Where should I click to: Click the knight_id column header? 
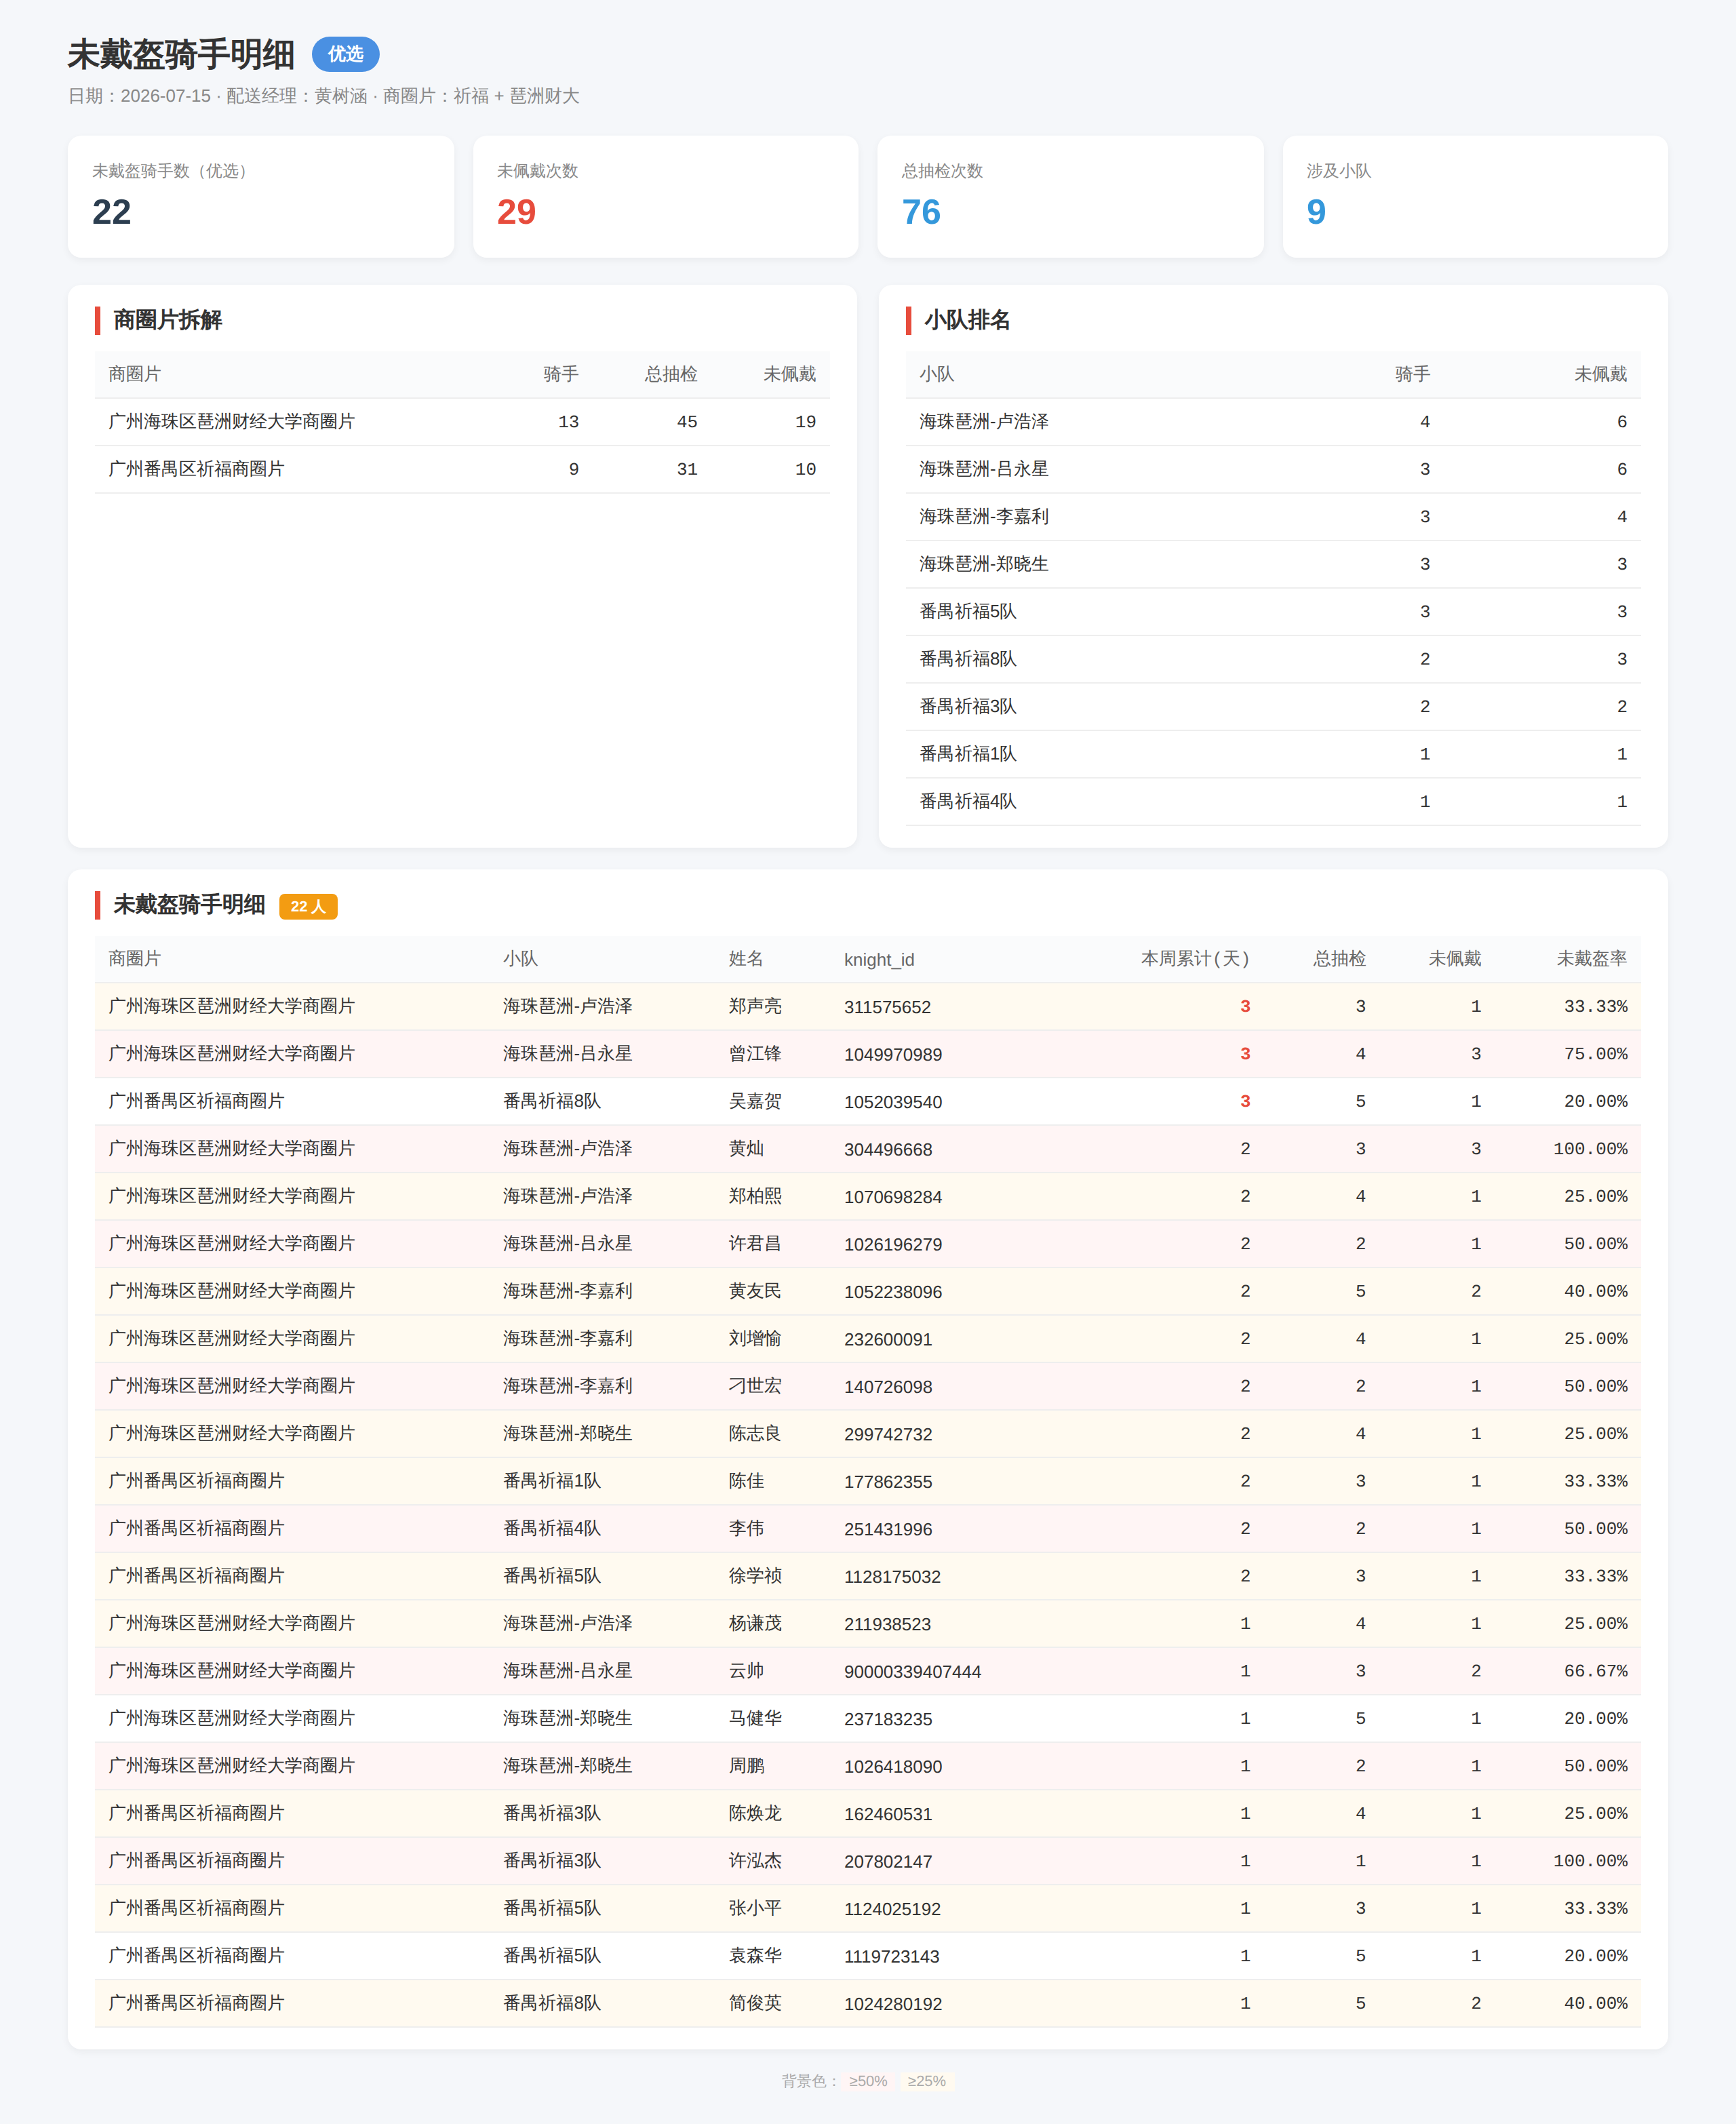tap(879, 960)
